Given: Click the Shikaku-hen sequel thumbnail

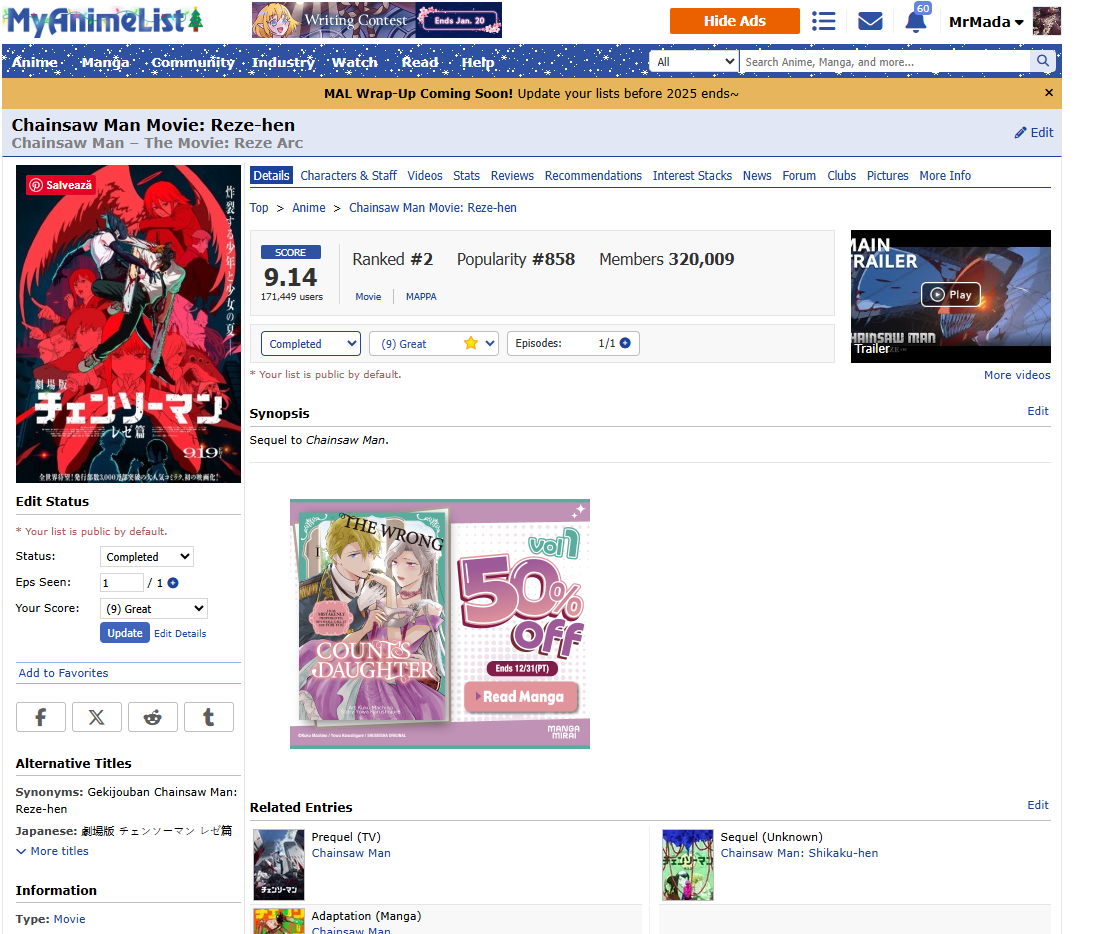Looking at the screenshot, I should click(x=688, y=865).
